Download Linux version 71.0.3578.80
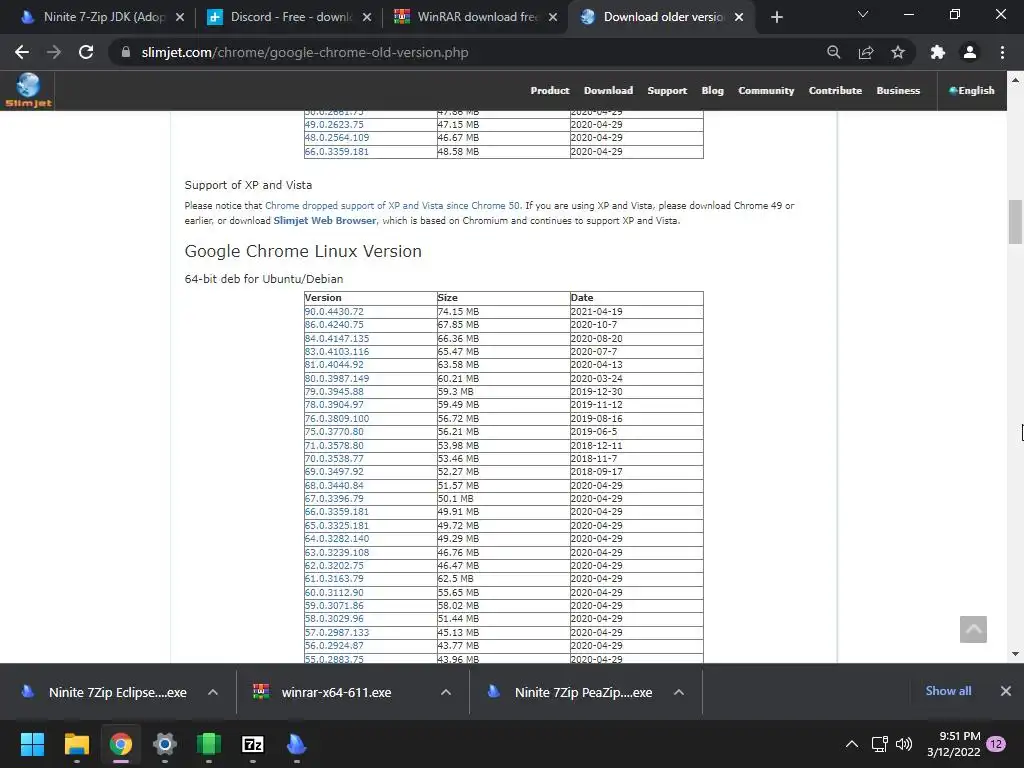Image resolution: width=1024 pixels, height=768 pixels. (334, 445)
